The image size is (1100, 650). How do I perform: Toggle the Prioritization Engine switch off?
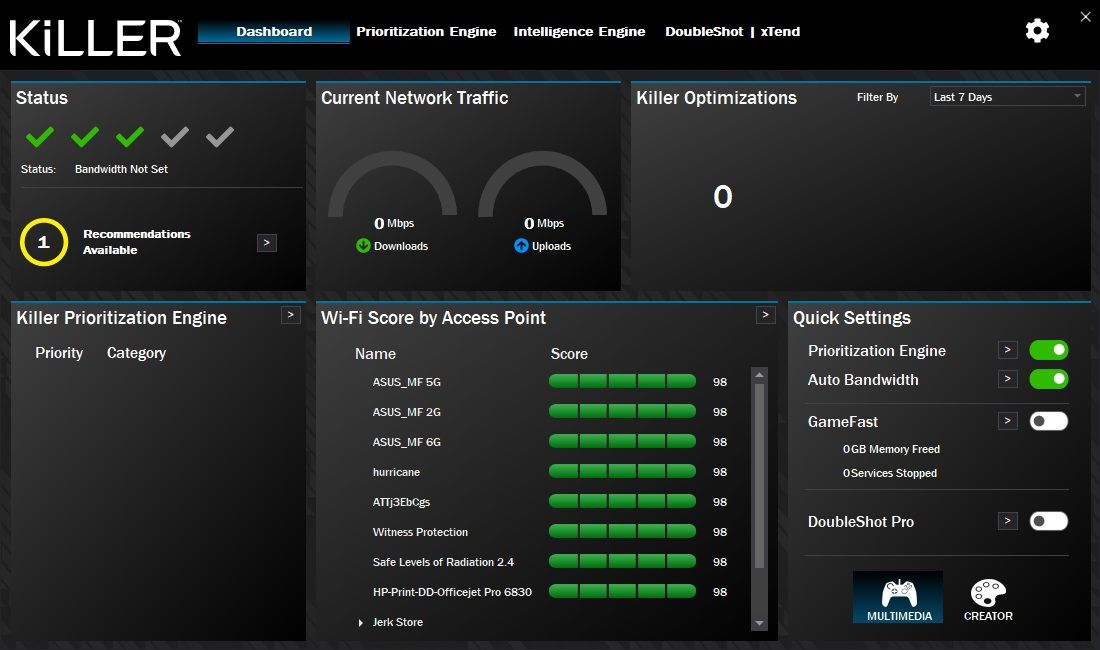[x=1049, y=350]
